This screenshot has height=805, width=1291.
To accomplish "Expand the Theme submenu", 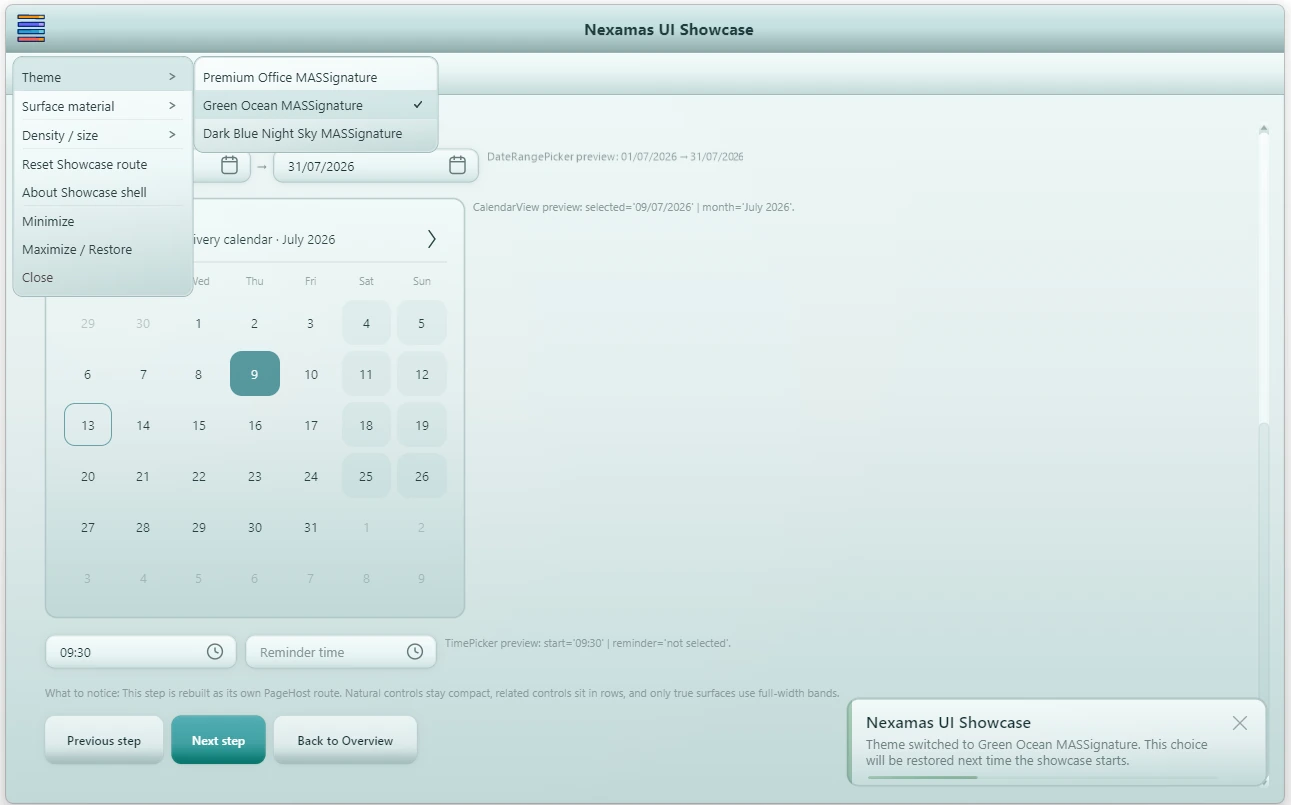I will 102,77.
